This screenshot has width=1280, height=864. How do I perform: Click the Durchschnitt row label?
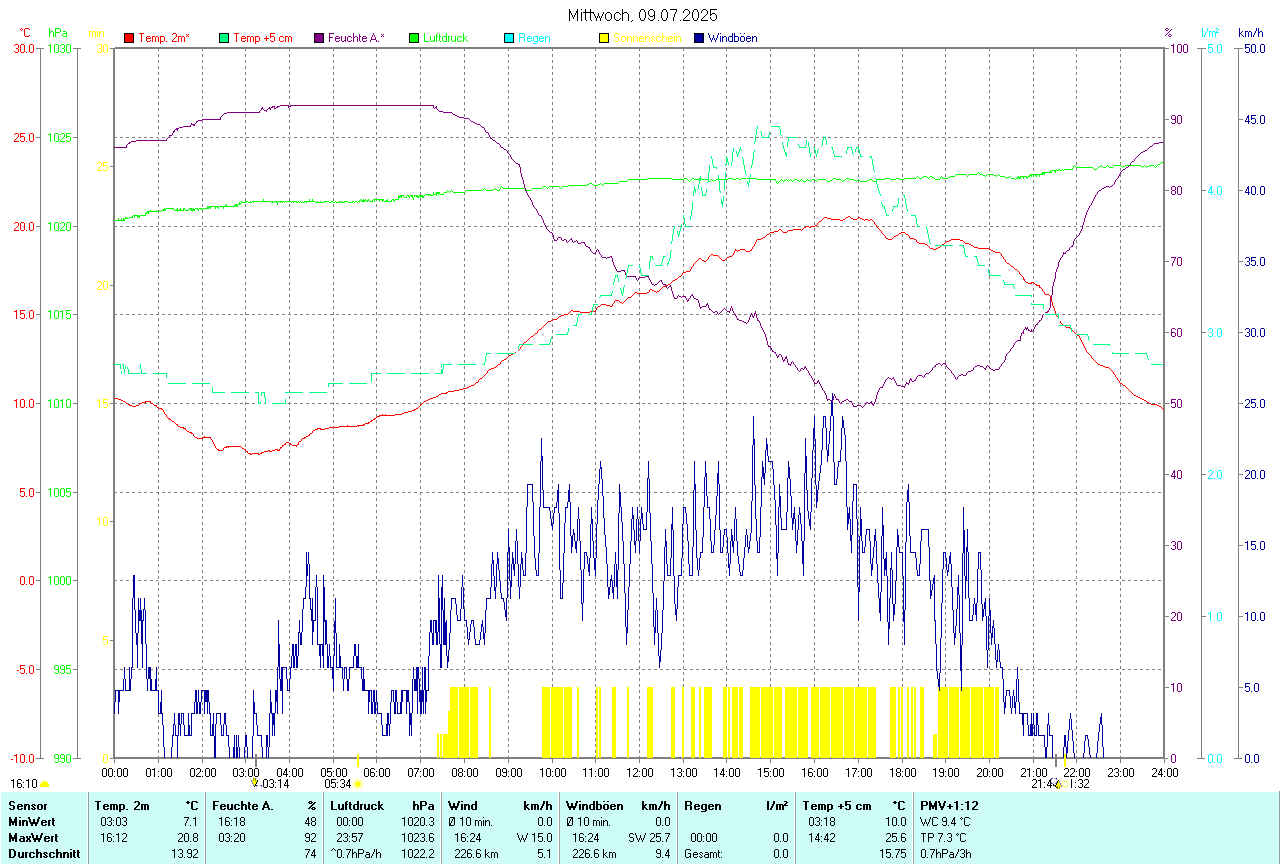[x=42, y=854]
